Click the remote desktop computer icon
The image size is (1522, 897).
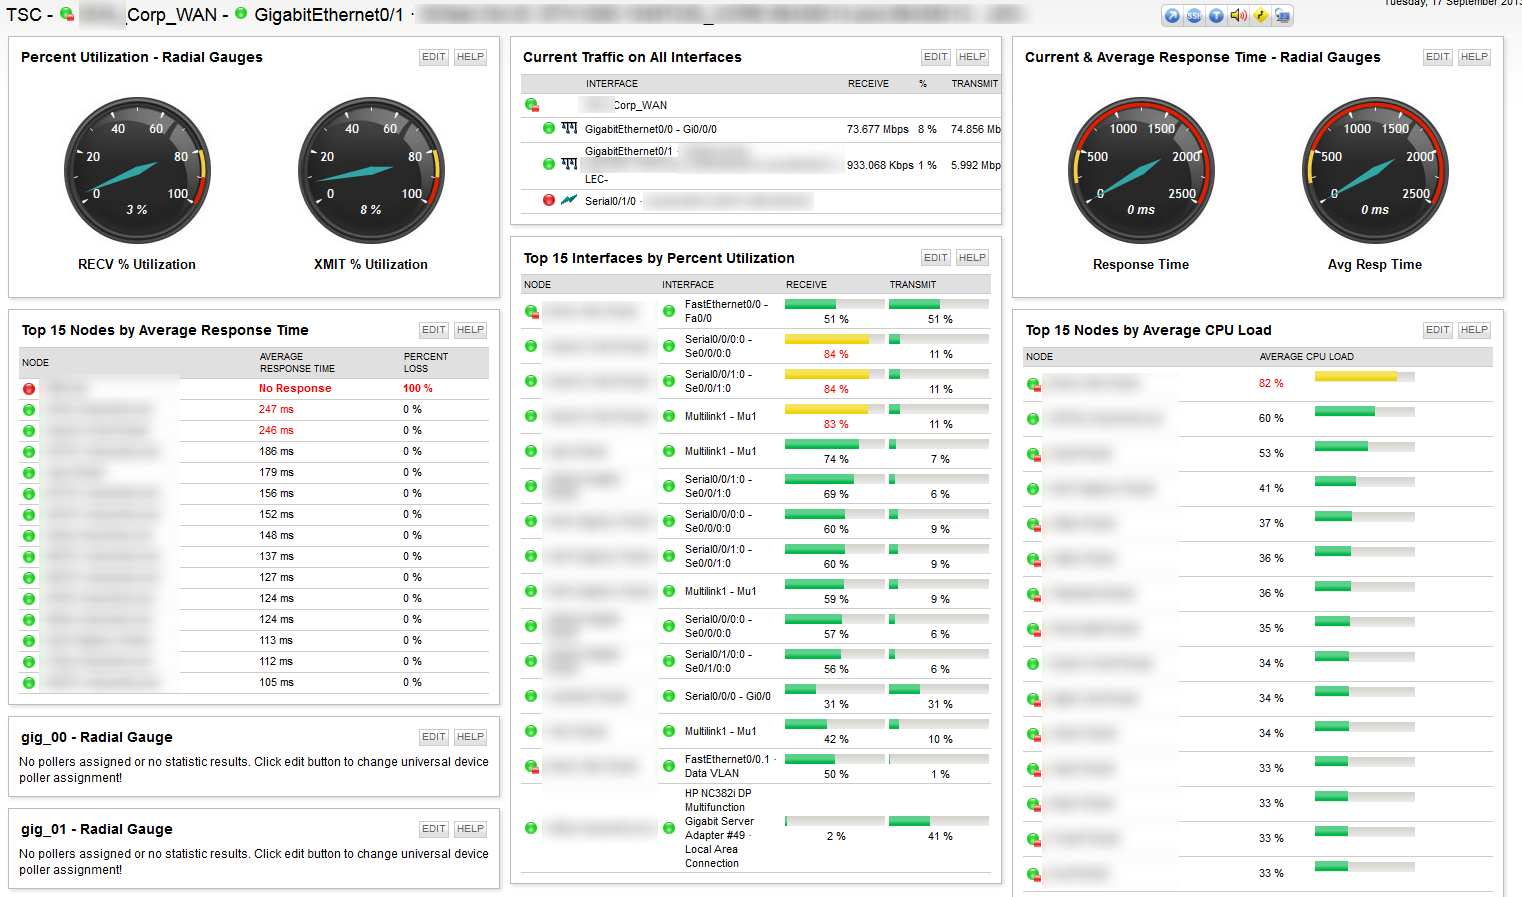[x=1282, y=15]
